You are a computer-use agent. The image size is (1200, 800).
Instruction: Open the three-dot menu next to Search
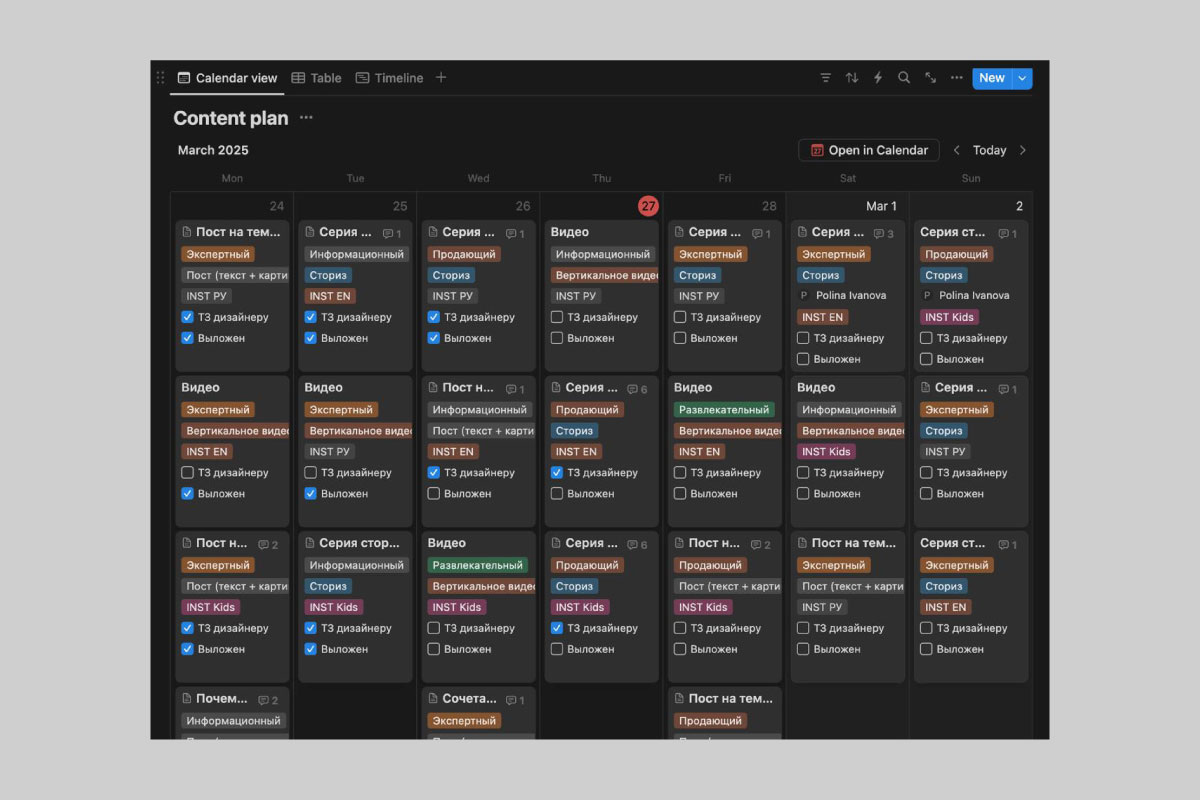957,78
